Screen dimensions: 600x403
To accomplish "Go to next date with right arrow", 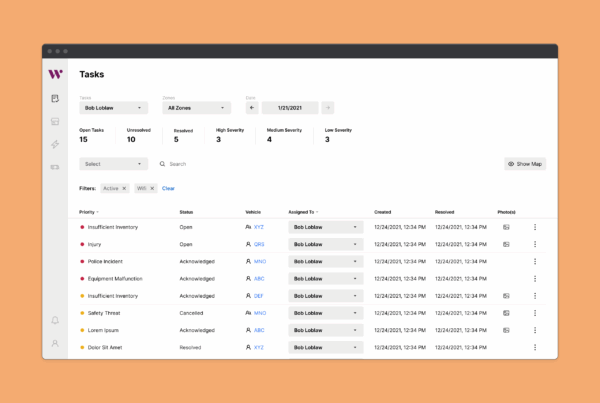I will (328, 108).
